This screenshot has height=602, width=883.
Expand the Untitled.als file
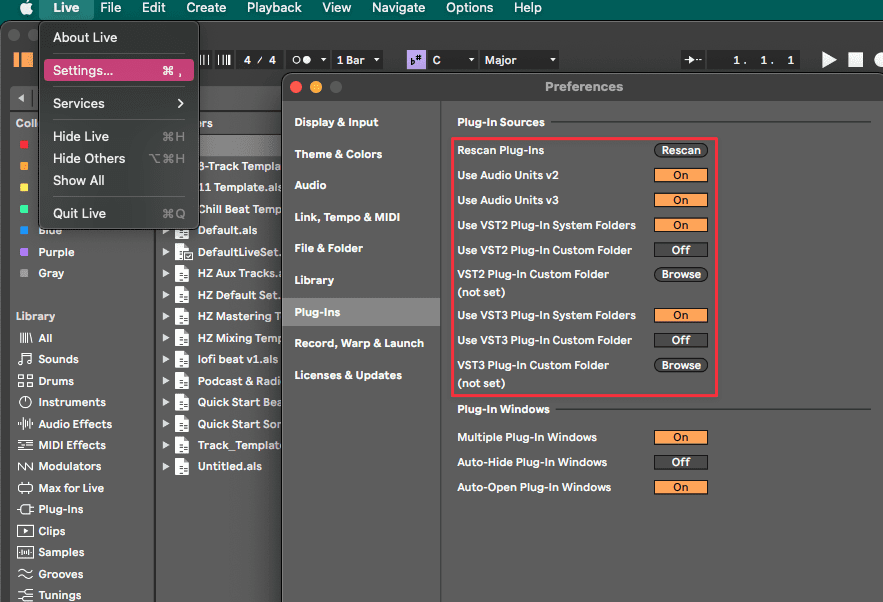point(166,466)
